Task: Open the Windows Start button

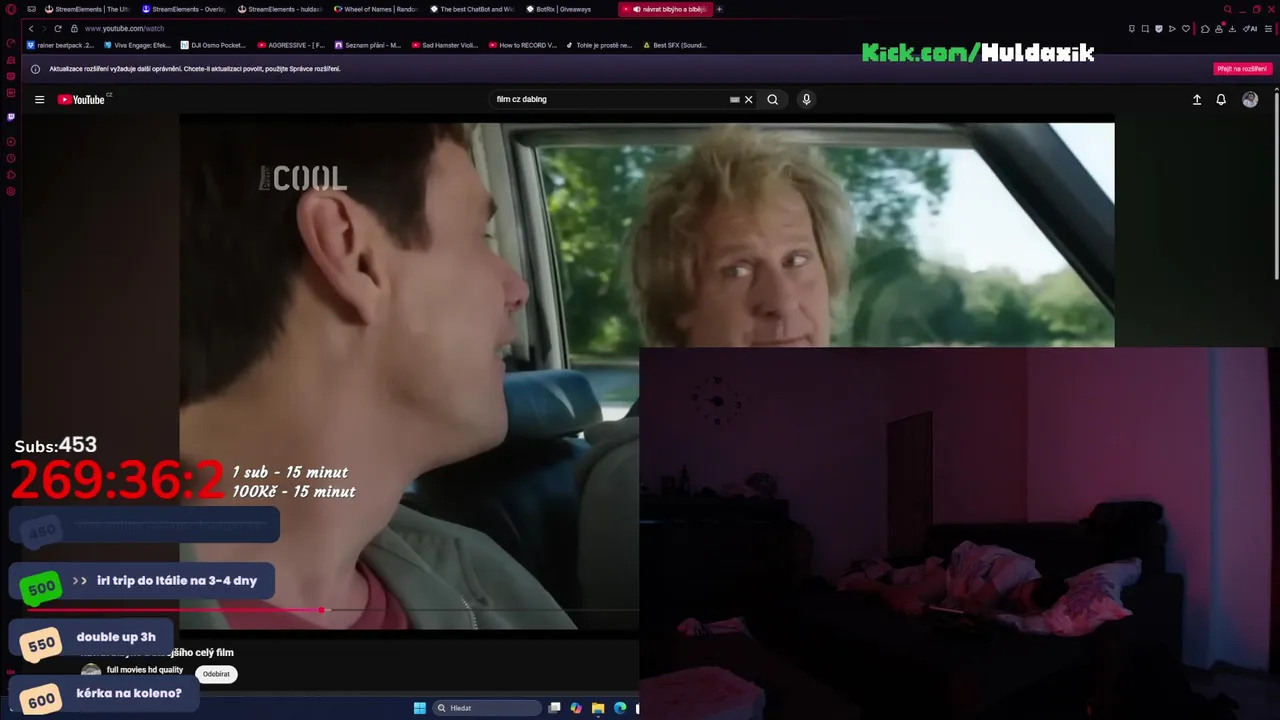Action: point(420,708)
